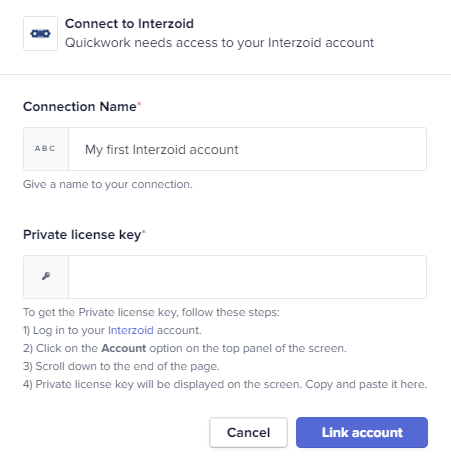Open the Interzoid account link
The height and width of the screenshot is (465, 451).
point(131,330)
